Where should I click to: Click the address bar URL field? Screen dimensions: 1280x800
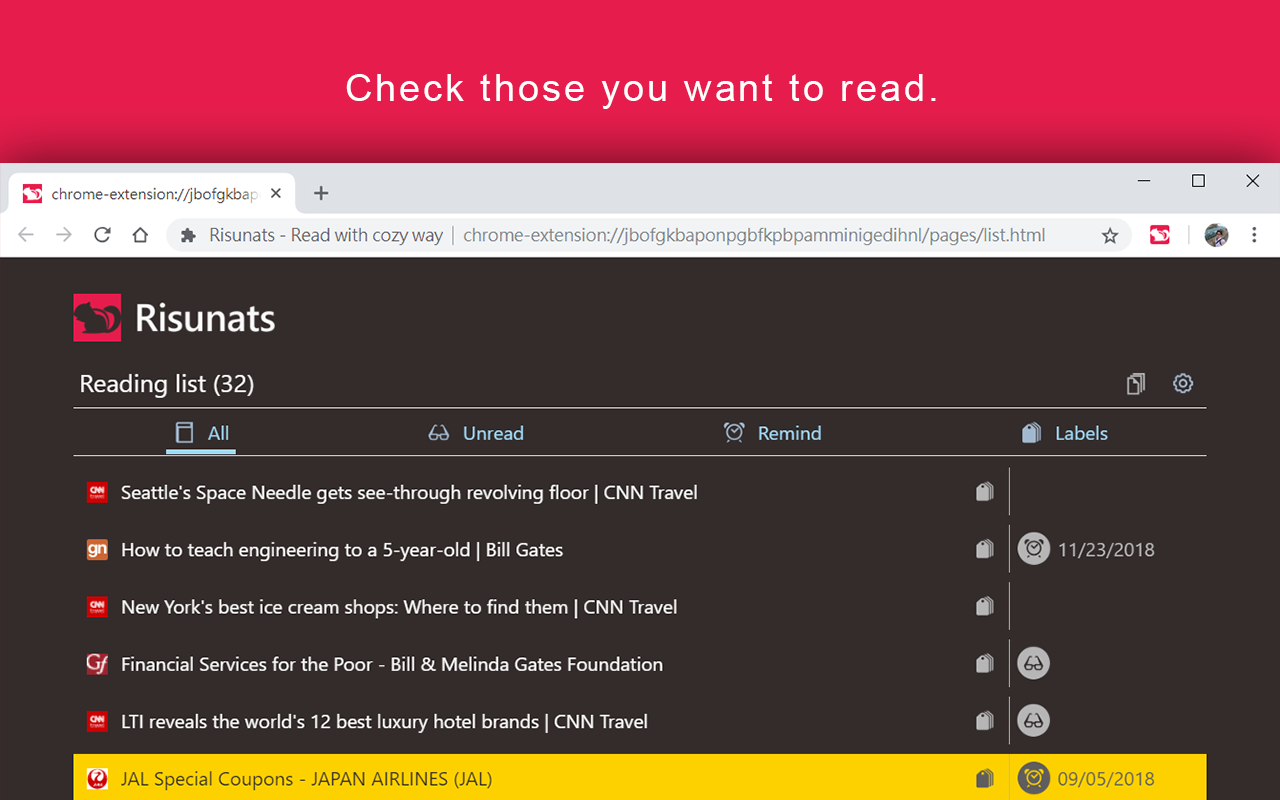click(x=648, y=235)
